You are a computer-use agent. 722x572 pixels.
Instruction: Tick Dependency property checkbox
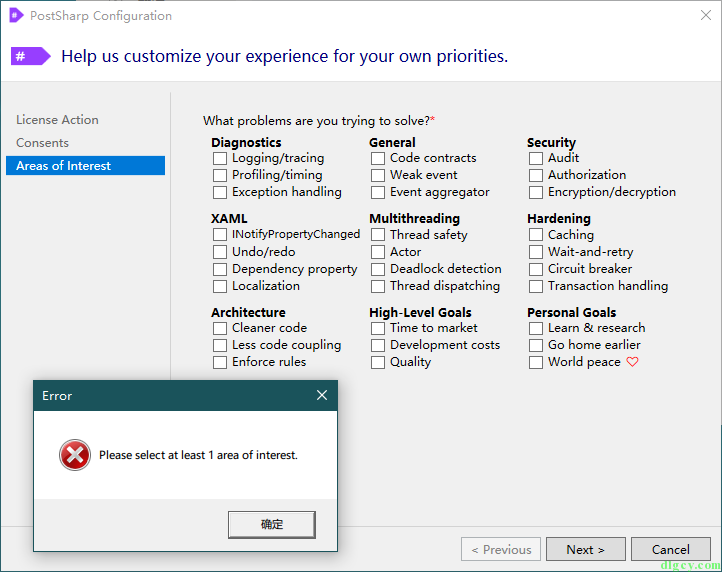tap(220, 269)
